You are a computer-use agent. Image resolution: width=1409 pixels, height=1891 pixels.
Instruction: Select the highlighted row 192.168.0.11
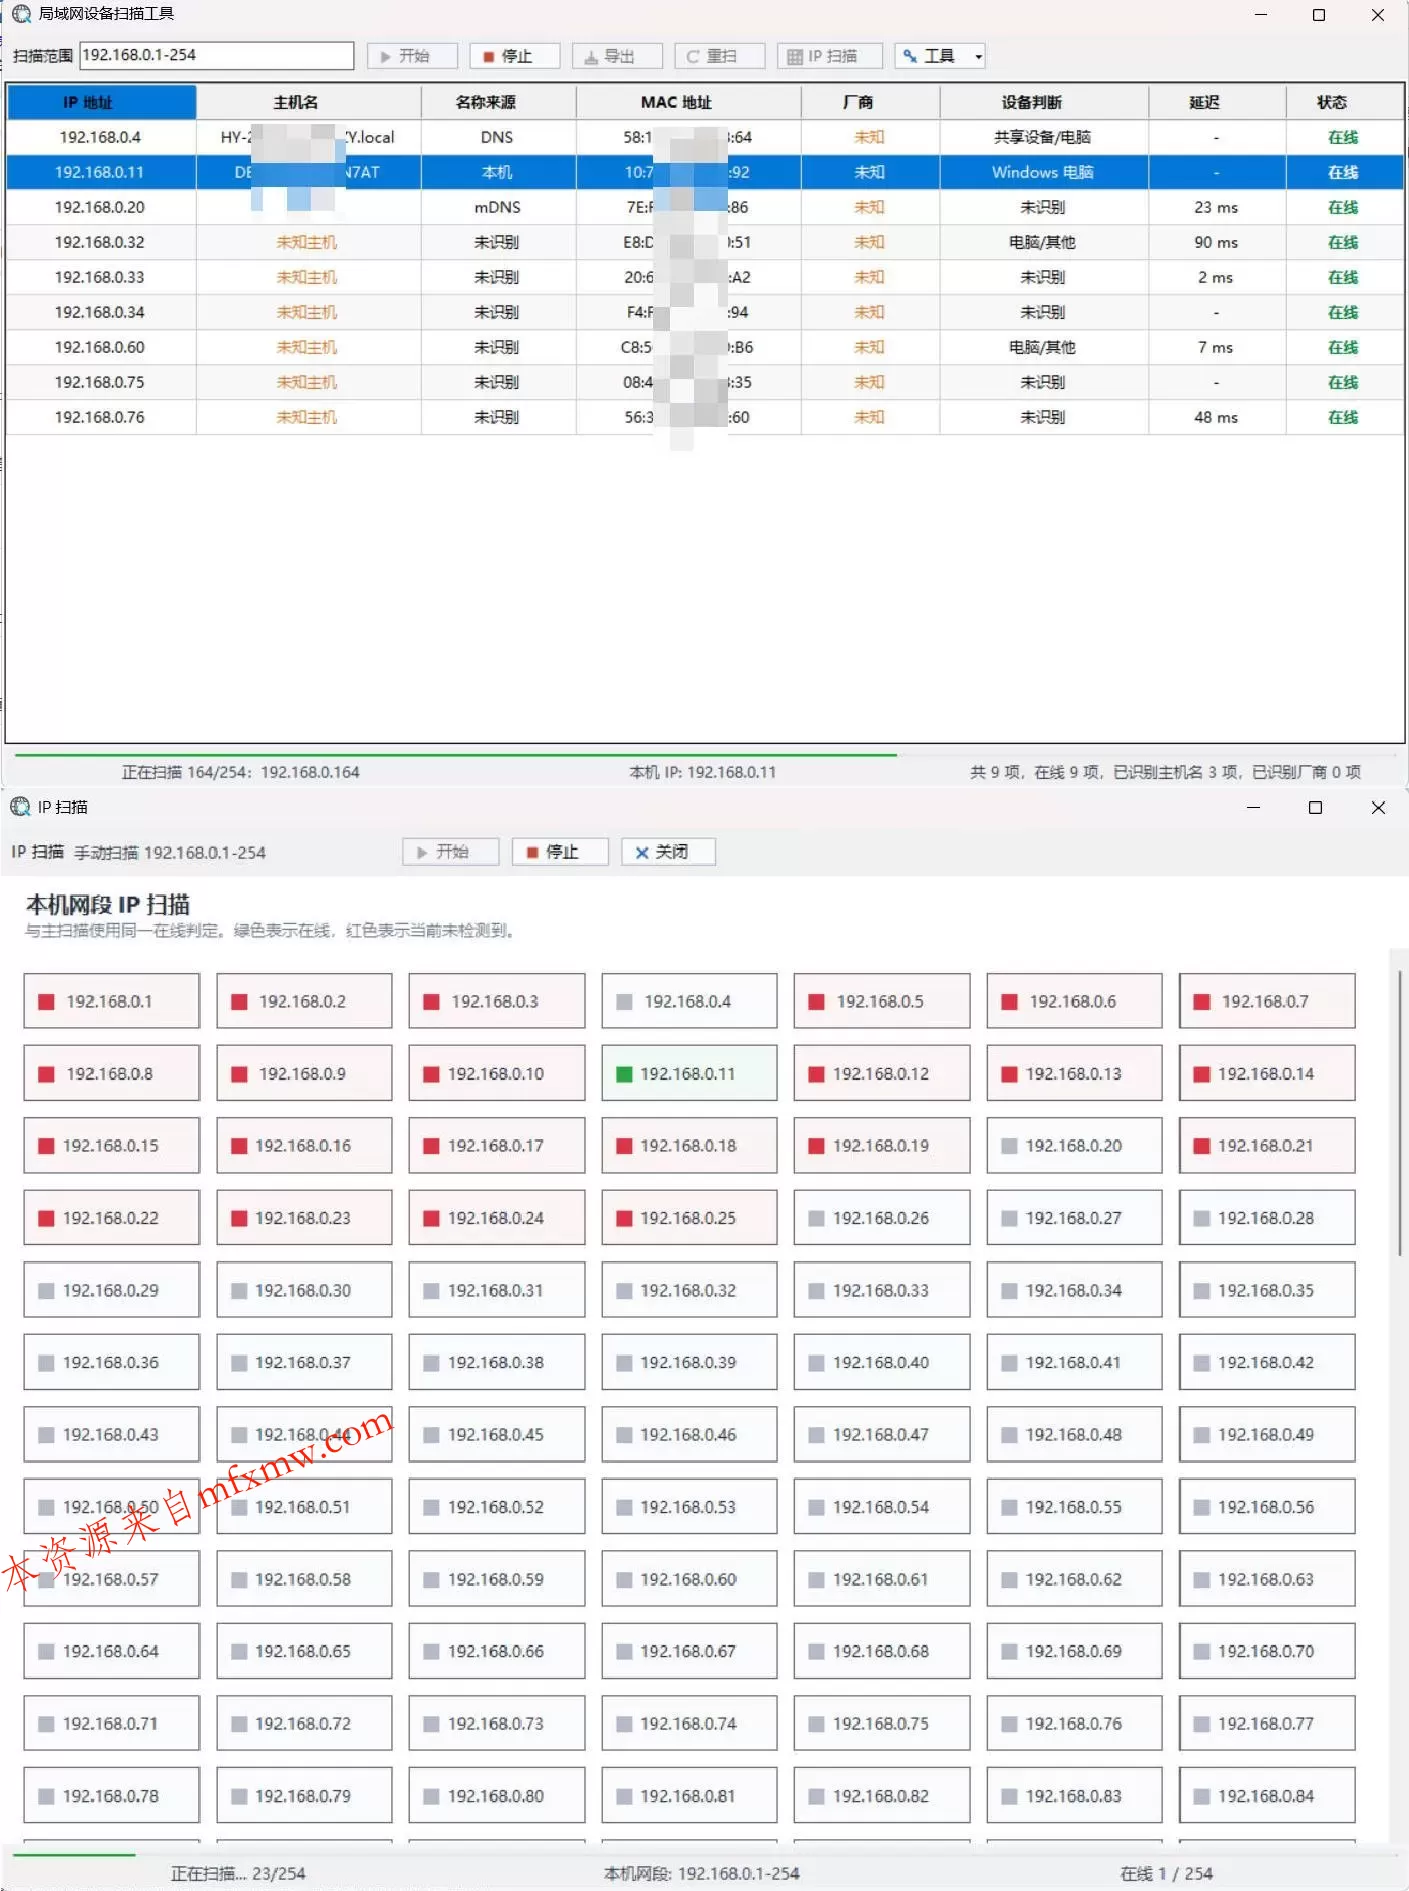click(705, 172)
